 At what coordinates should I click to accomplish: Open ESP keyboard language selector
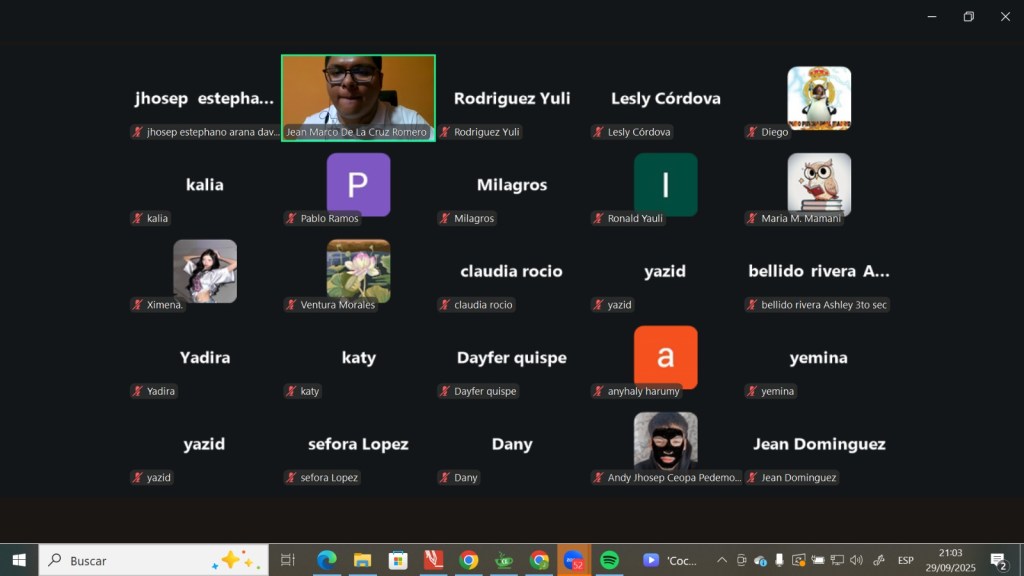pyautogui.click(x=905, y=560)
